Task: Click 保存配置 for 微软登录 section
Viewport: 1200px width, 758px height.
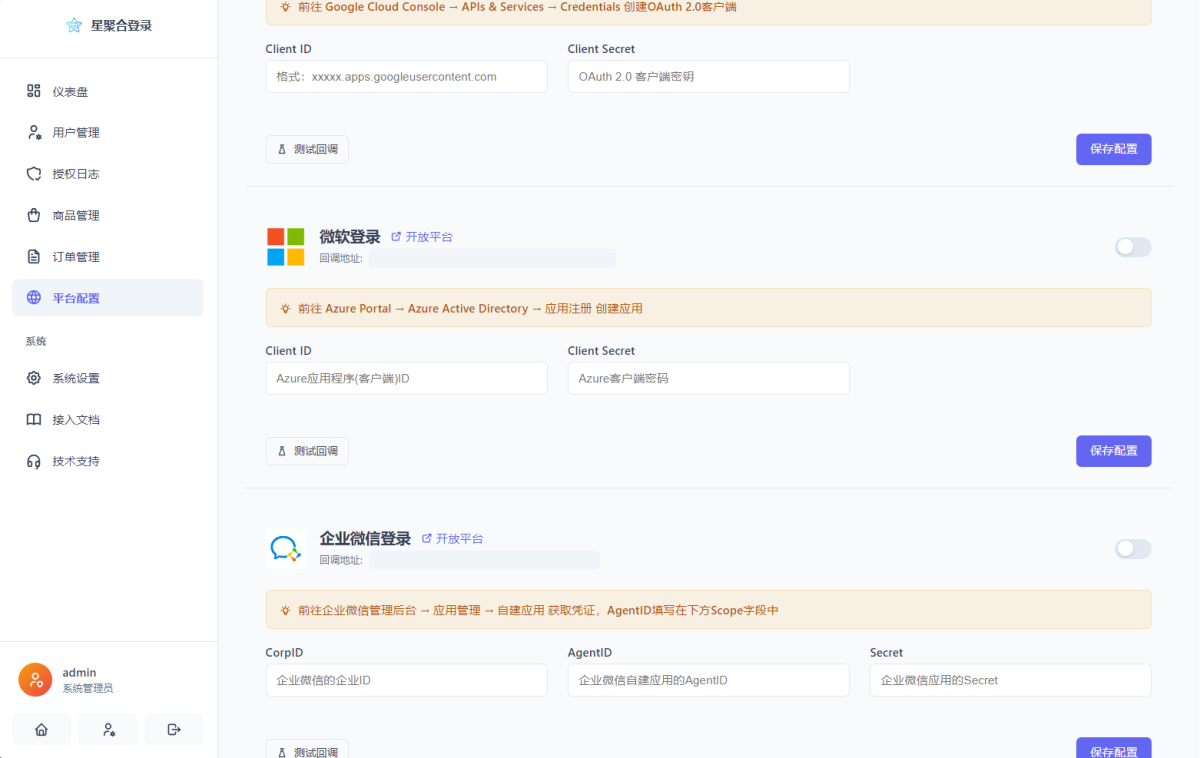Action: click(x=1114, y=451)
